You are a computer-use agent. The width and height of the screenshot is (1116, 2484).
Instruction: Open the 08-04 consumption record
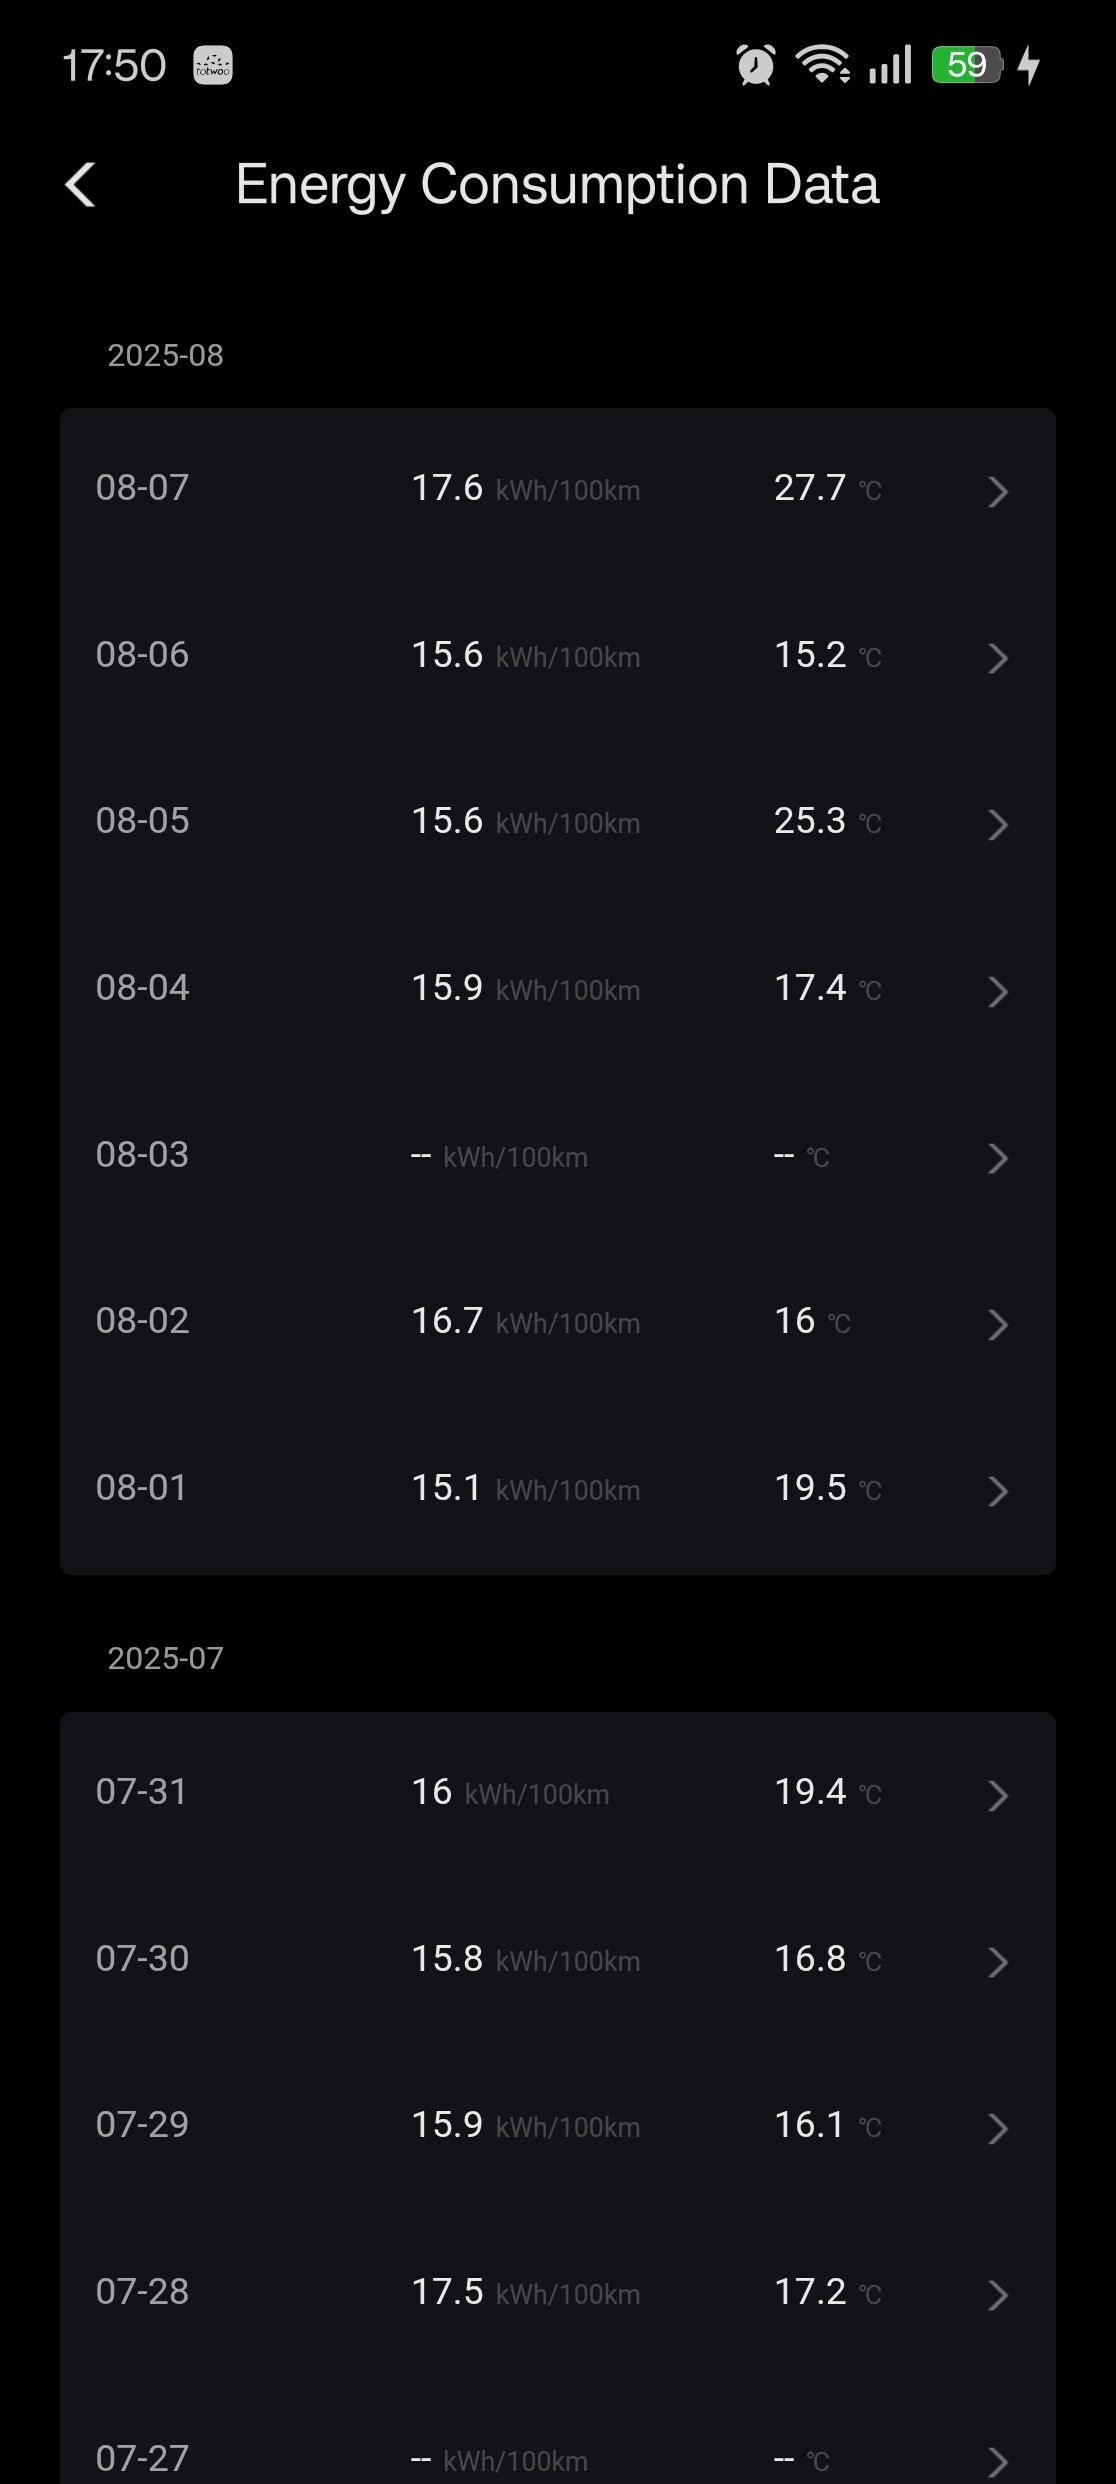557,989
